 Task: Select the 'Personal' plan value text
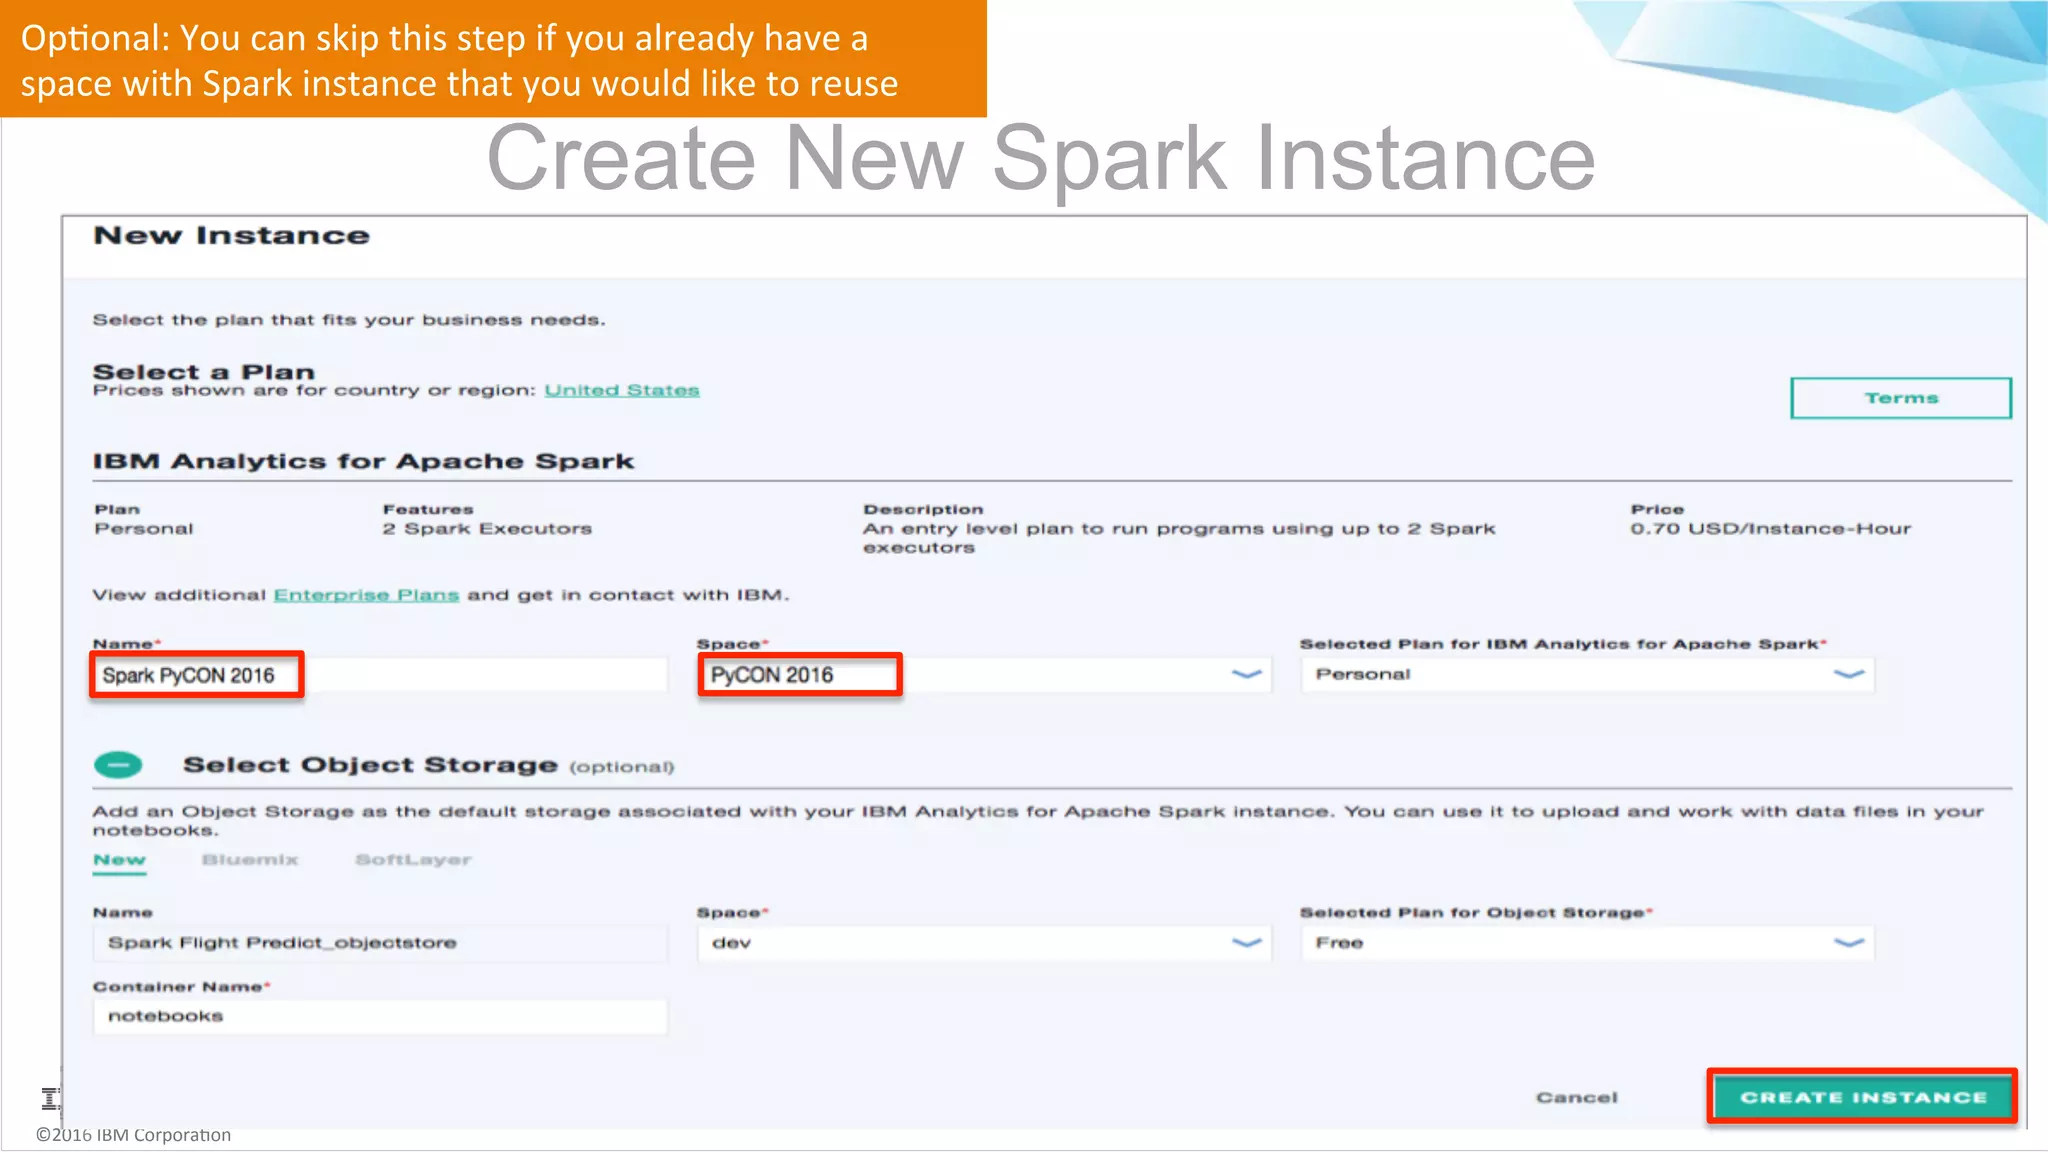[144, 528]
